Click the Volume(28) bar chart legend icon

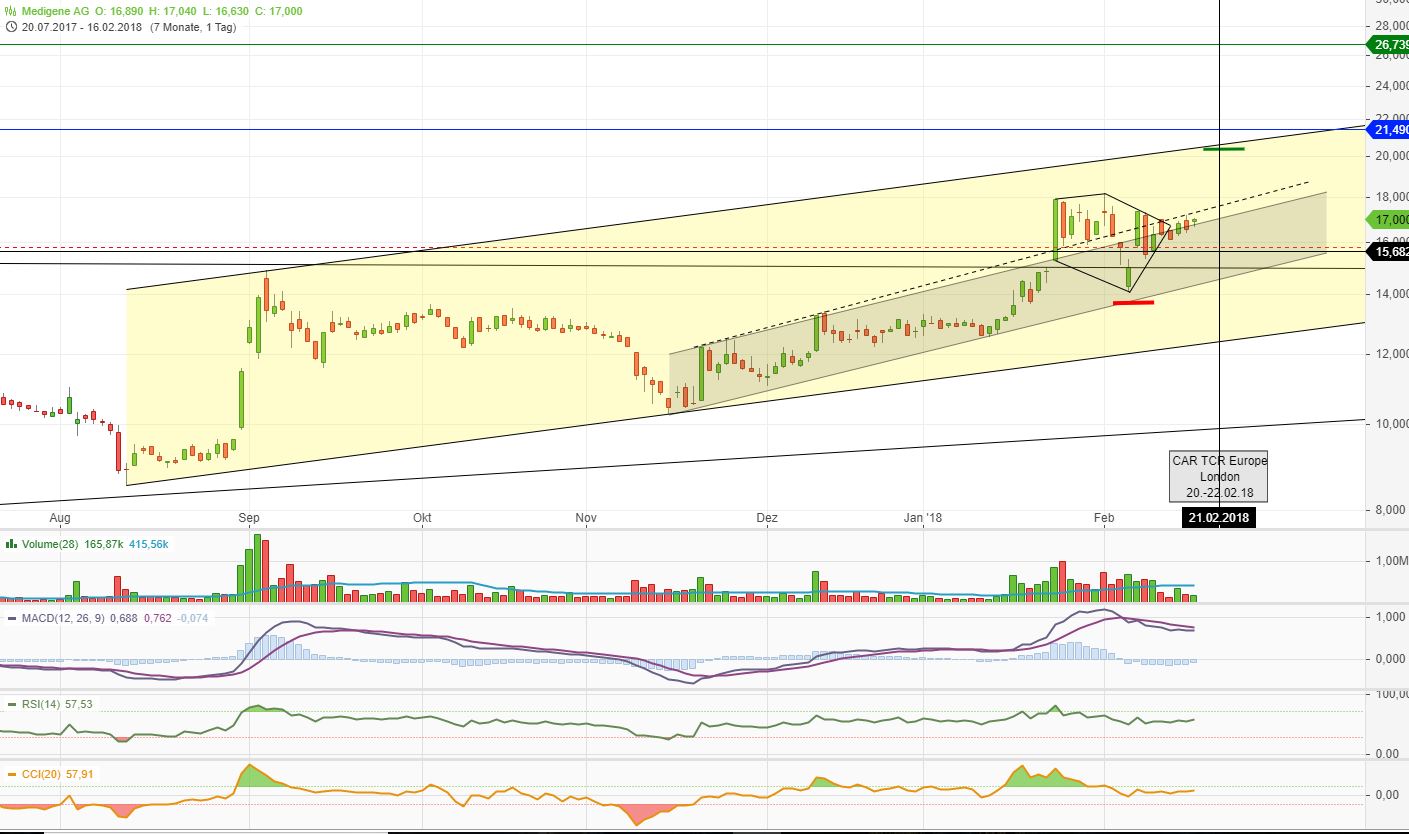pyautogui.click(x=10, y=545)
